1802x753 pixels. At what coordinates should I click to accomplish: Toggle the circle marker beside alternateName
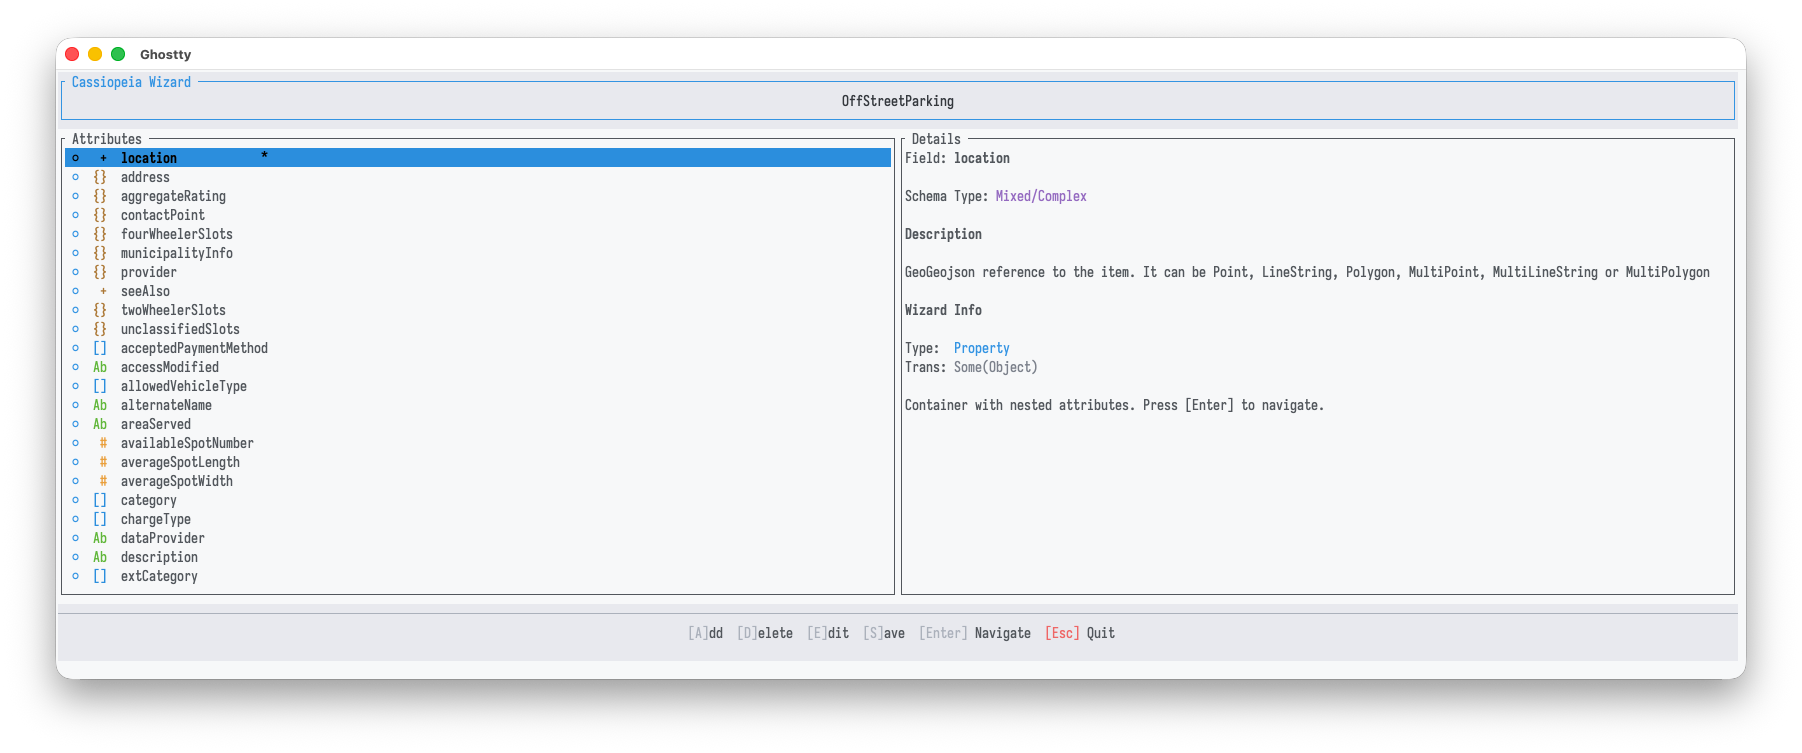pyautogui.click(x=75, y=405)
